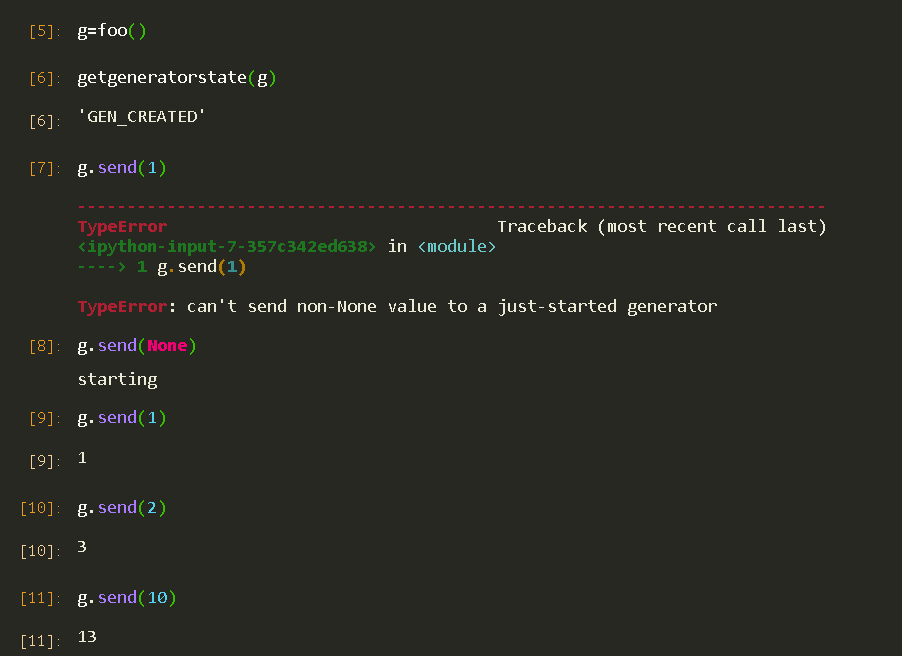Screen dimensions: 902x656
Task: Click the code cell containing g=foo()
Action: [112, 30]
